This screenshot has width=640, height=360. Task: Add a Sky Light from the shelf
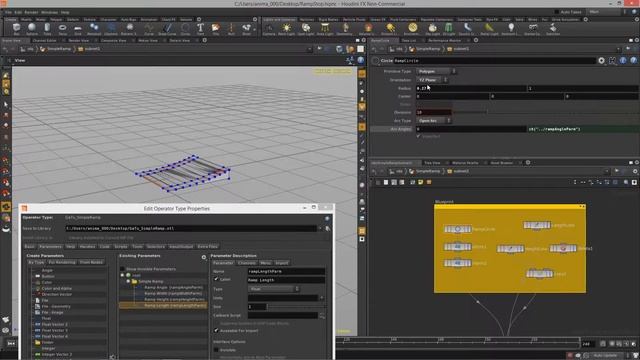click(x=433, y=29)
